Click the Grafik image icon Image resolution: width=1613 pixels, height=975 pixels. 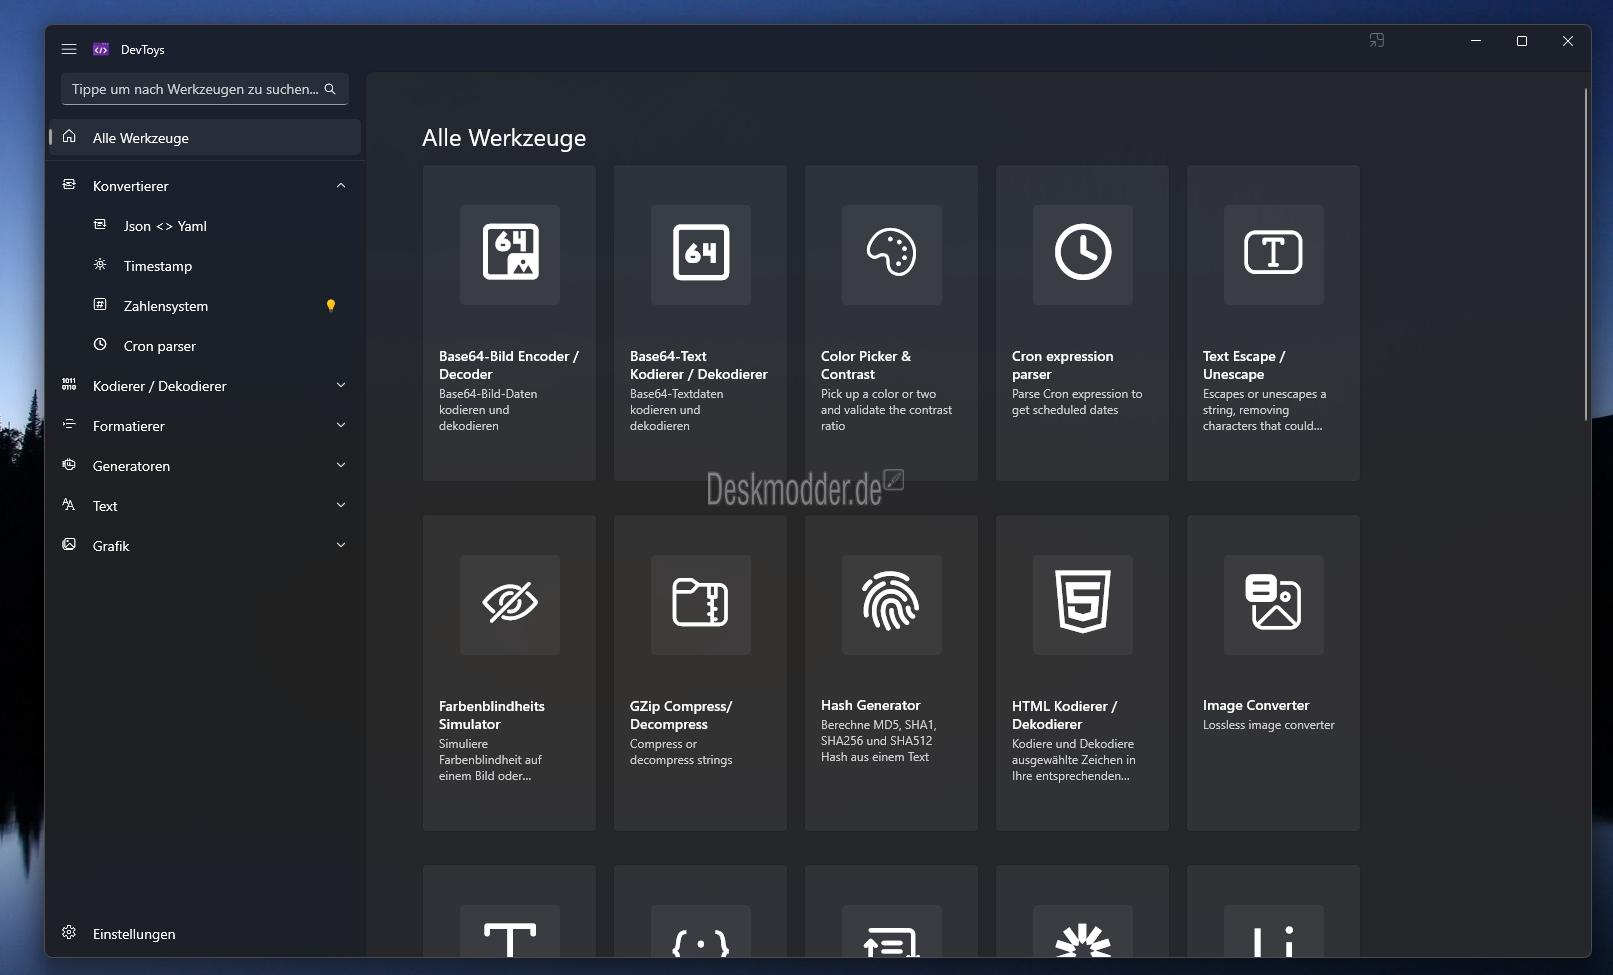point(69,545)
